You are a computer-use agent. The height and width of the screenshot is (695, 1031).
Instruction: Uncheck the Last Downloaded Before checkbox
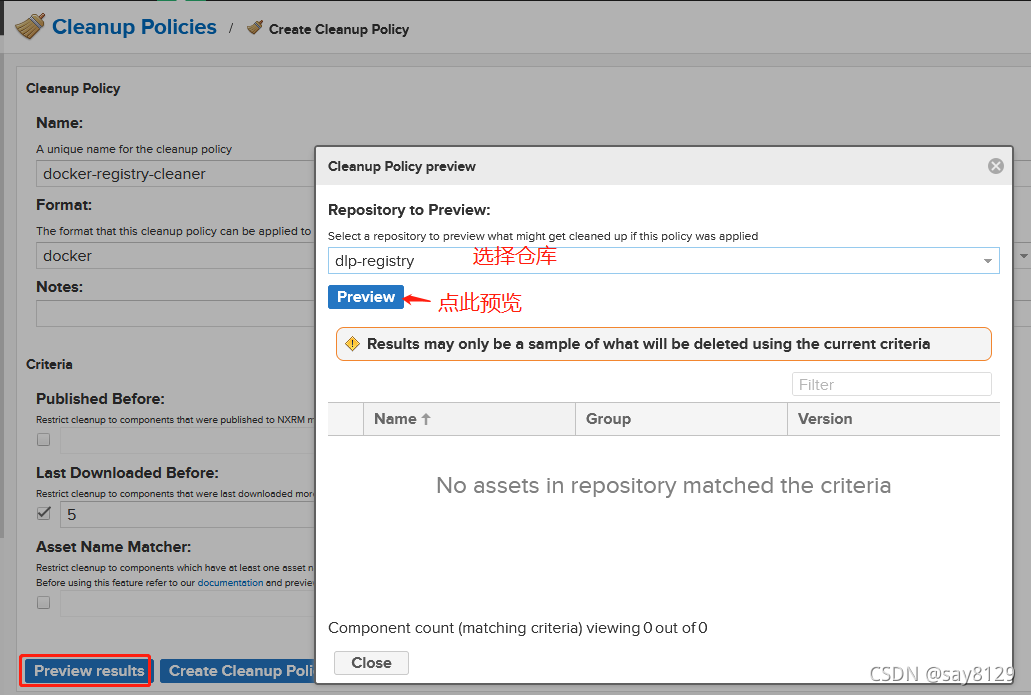pyautogui.click(x=43, y=513)
